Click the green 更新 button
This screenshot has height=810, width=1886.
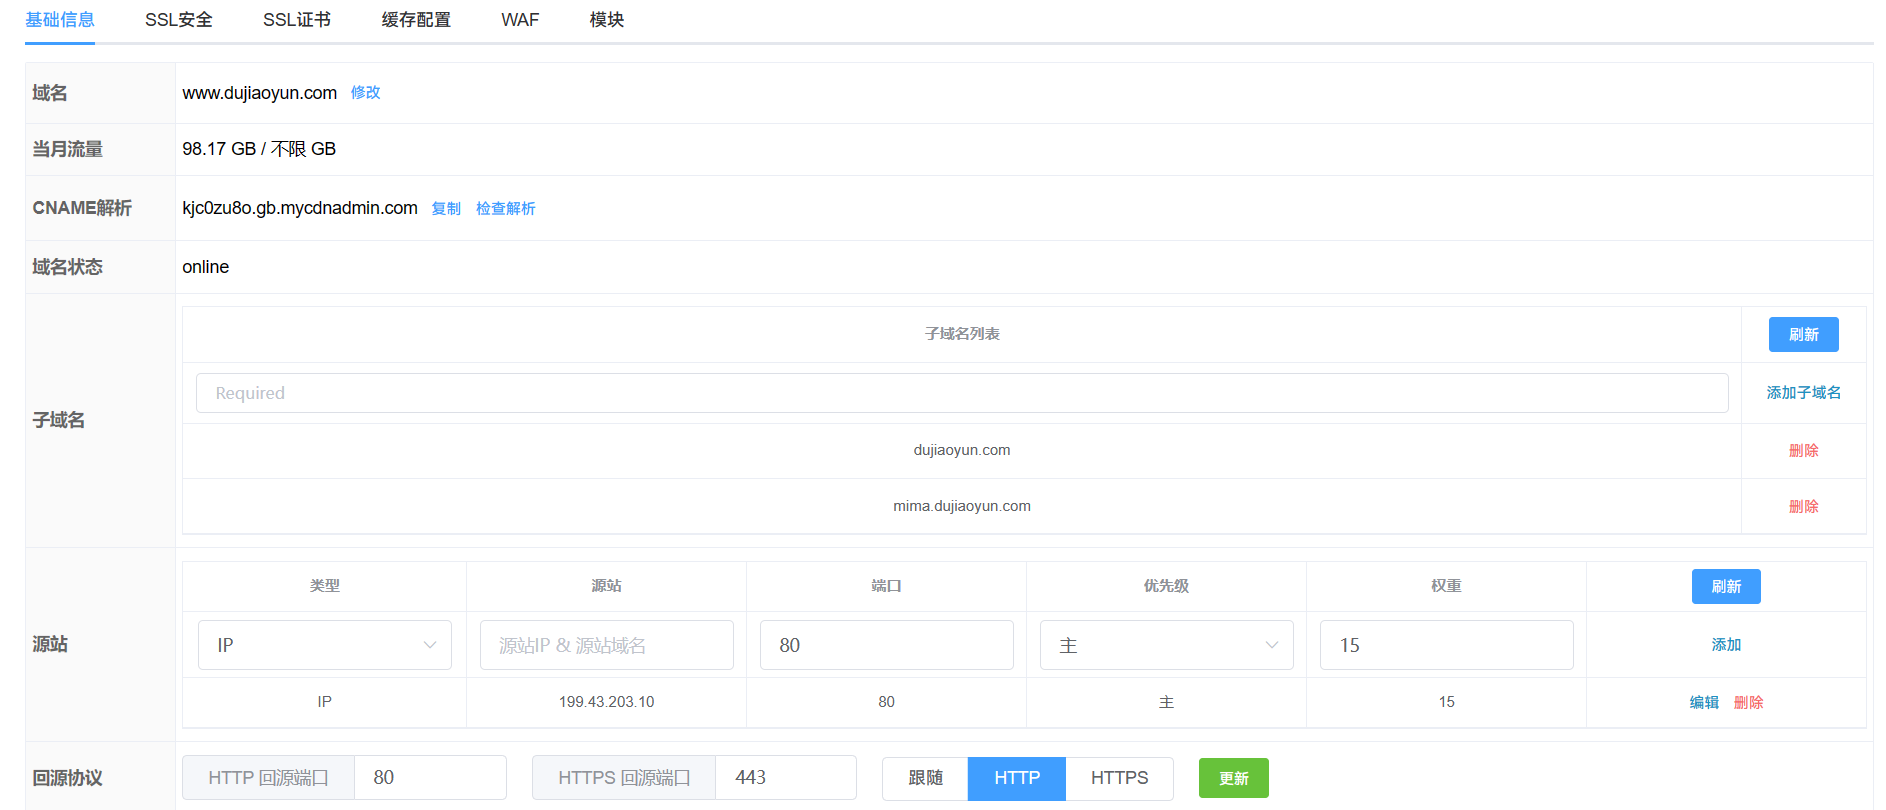(1234, 778)
